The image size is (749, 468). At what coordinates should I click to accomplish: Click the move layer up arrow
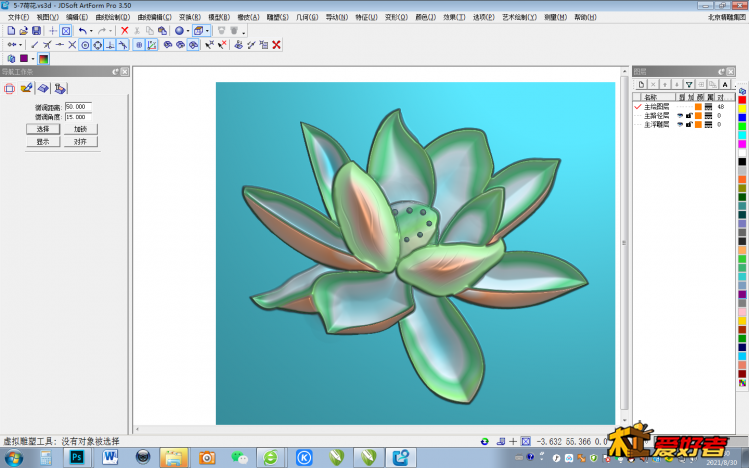[x=665, y=85]
